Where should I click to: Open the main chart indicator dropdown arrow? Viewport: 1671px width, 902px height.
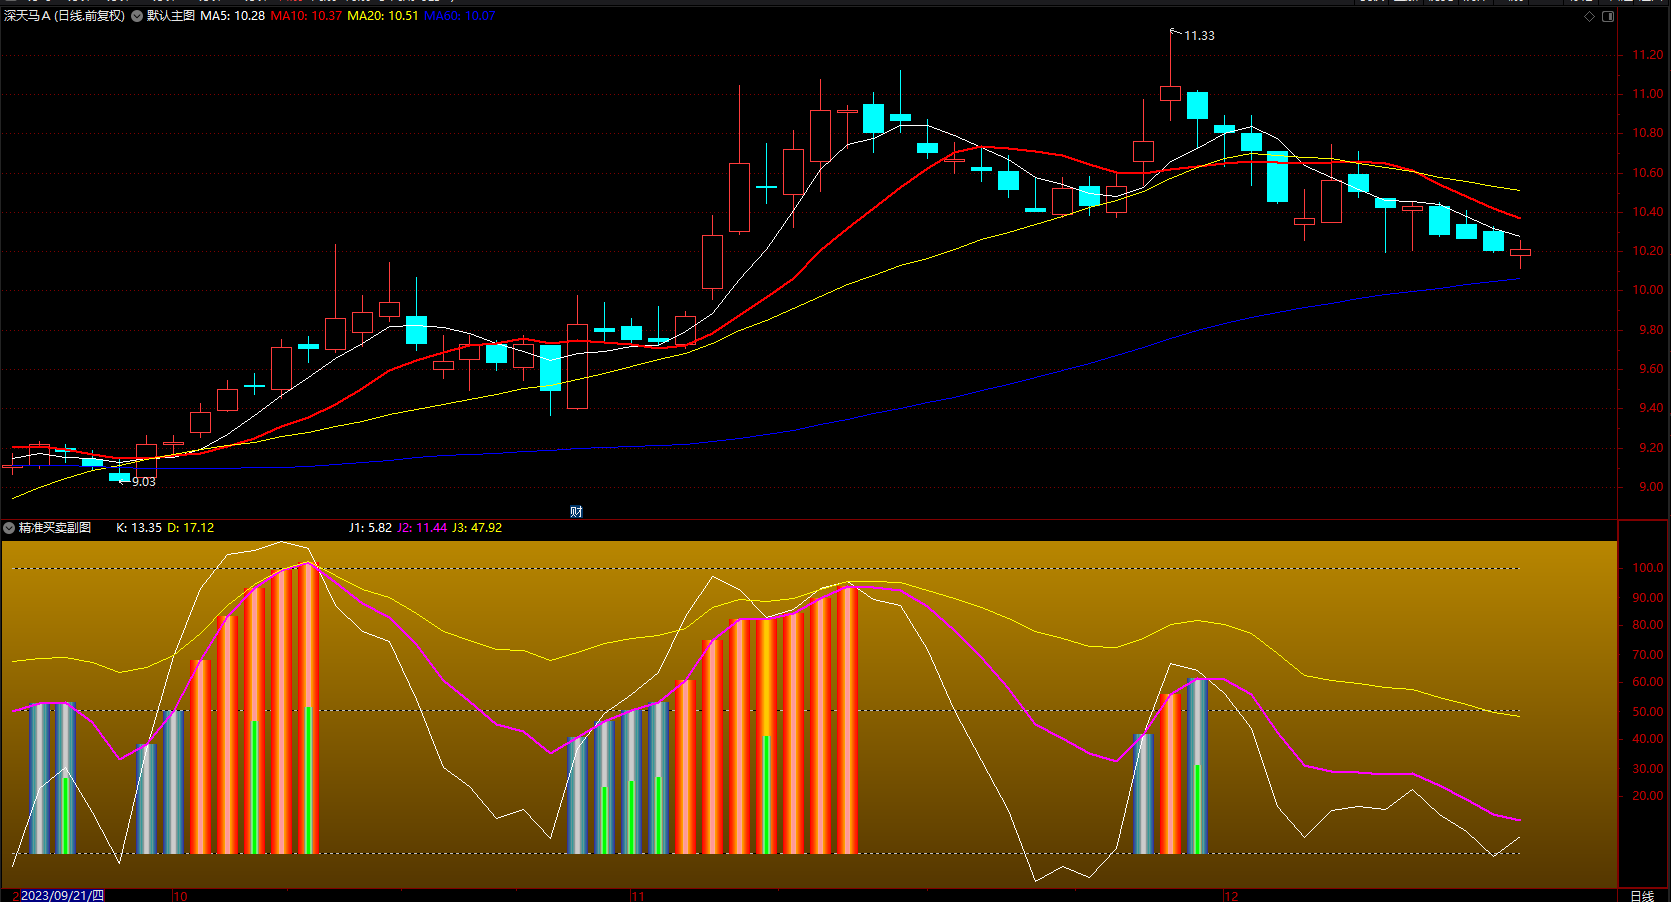coord(137,16)
